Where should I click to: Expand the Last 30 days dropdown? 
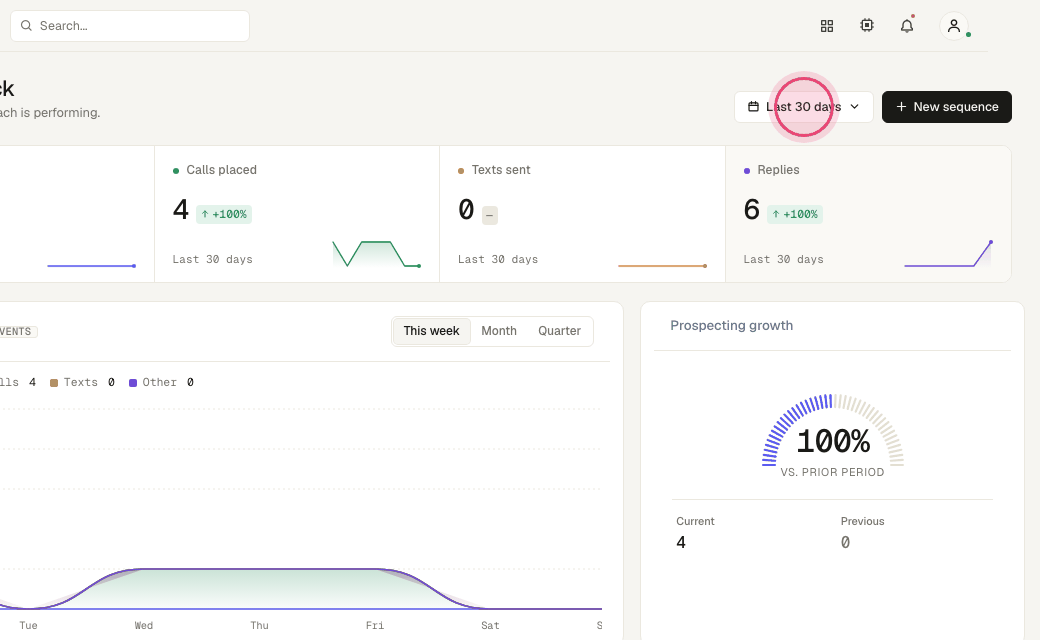click(x=804, y=107)
